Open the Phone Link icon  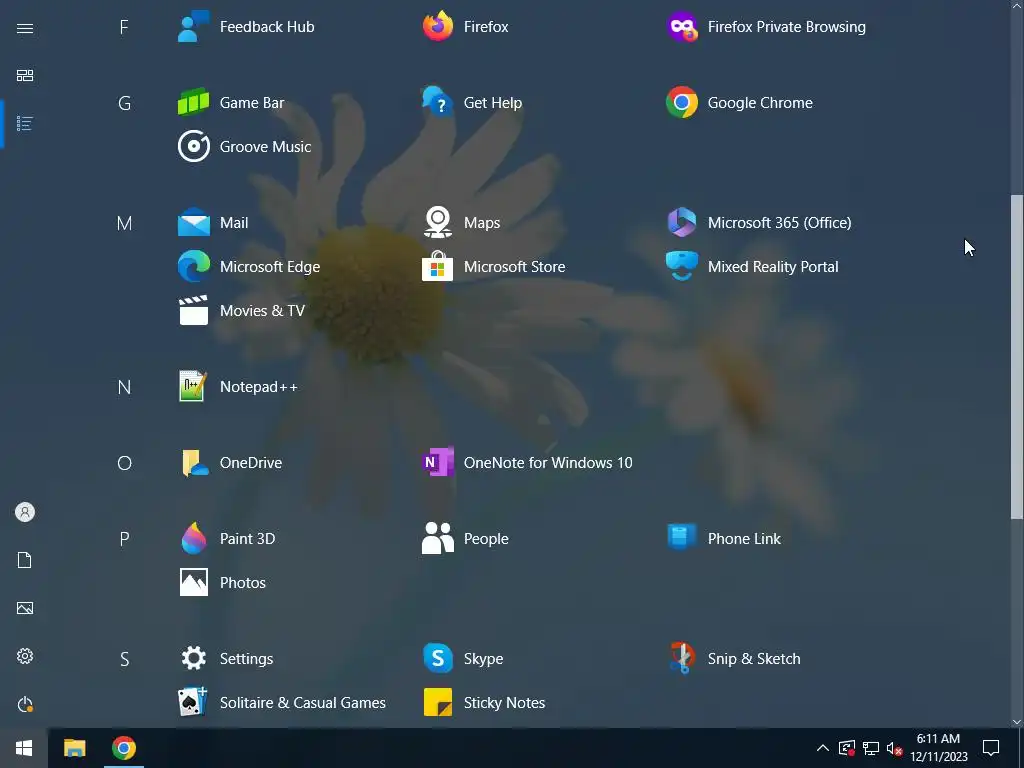(x=682, y=538)
